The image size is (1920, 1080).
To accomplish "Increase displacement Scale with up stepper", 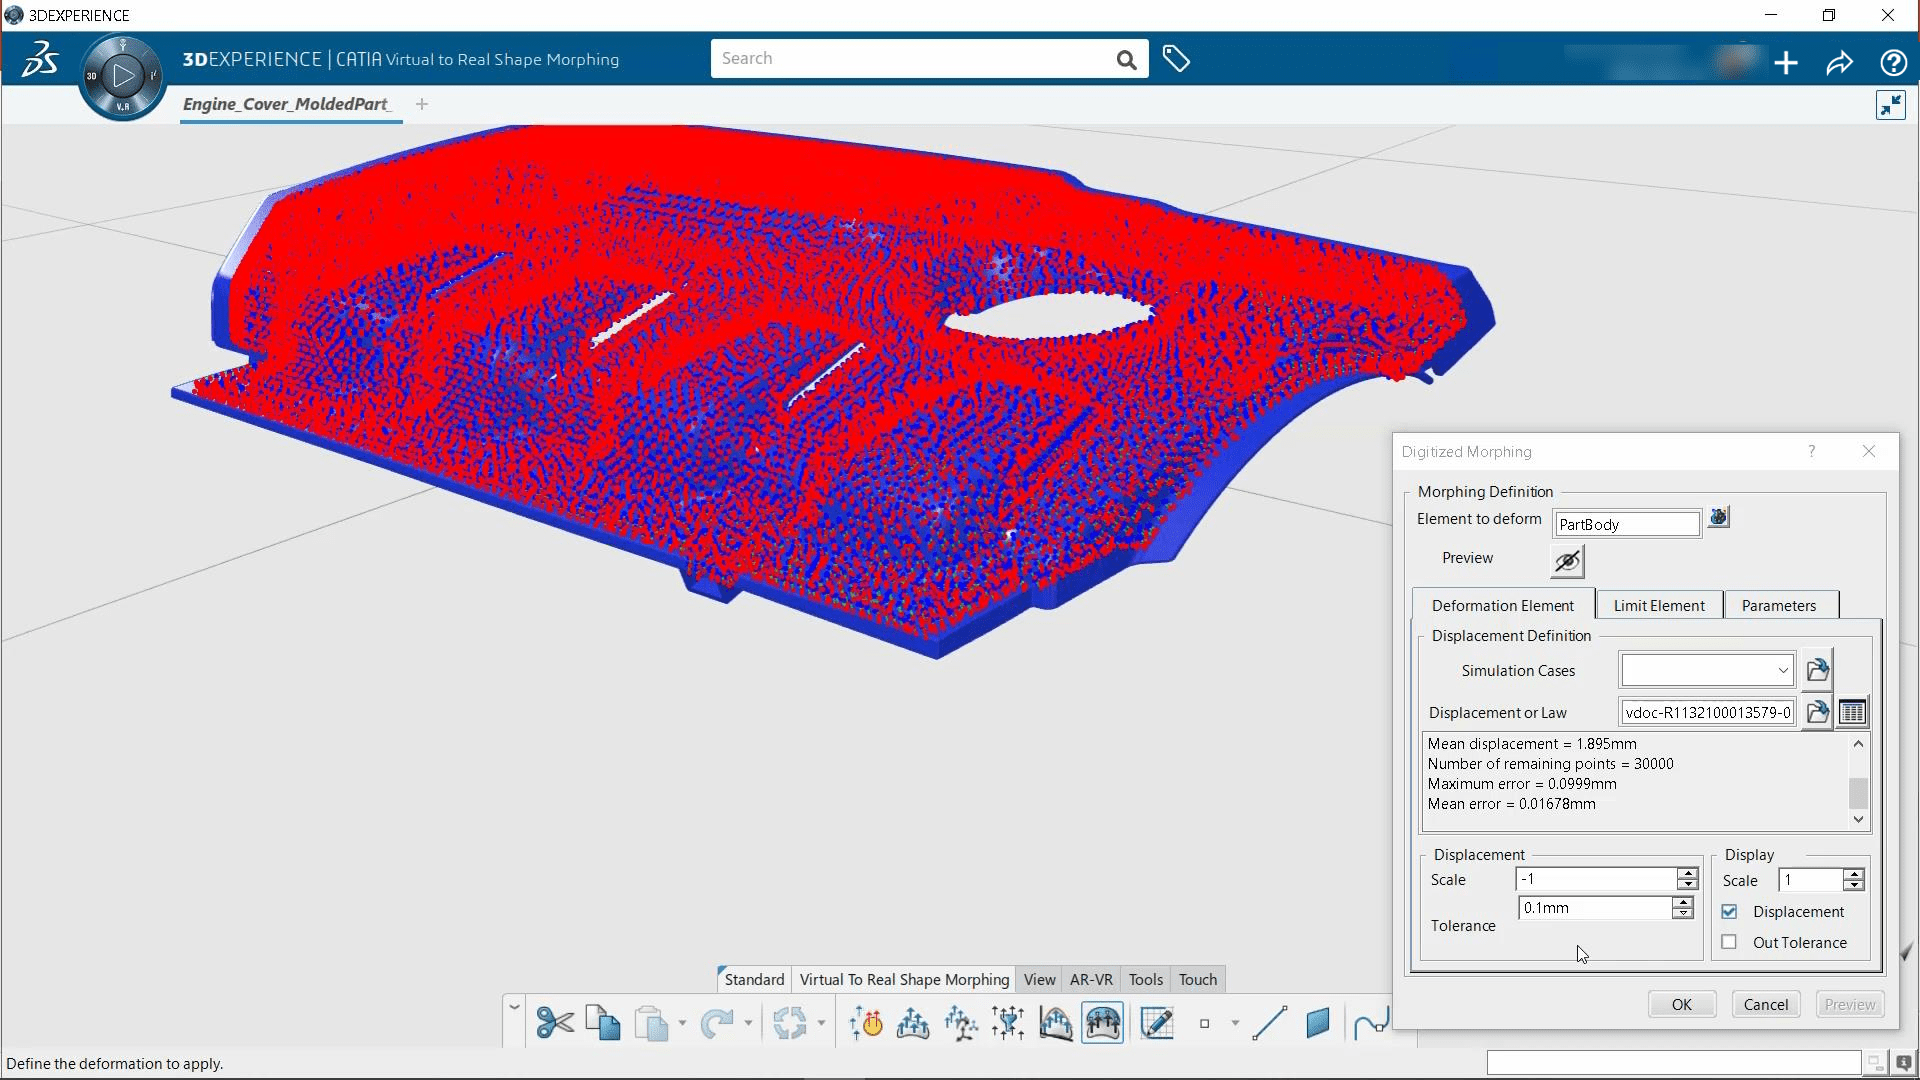I will click(x=1687, y=873).
